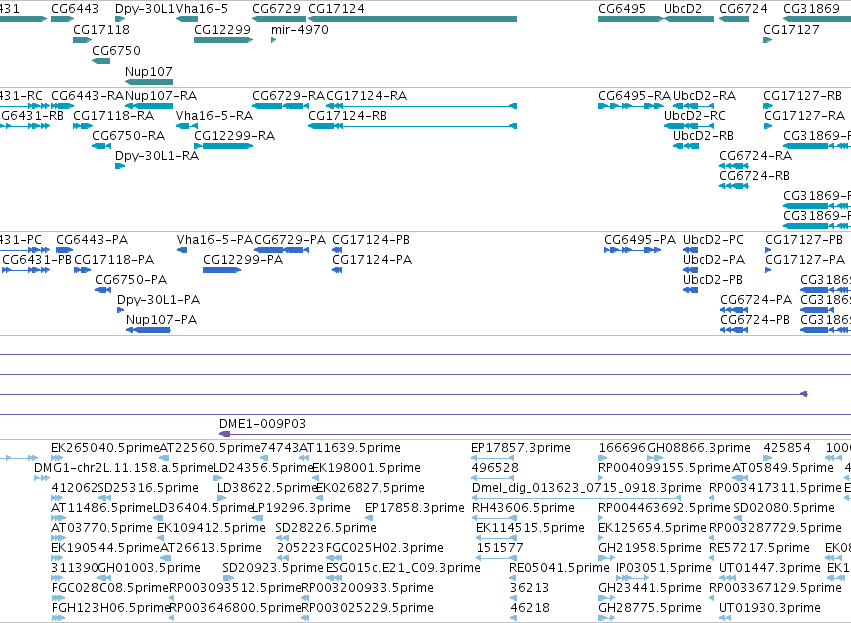Select EST AT11639.5prime
The image size is (851, 623).
(350, 448)
